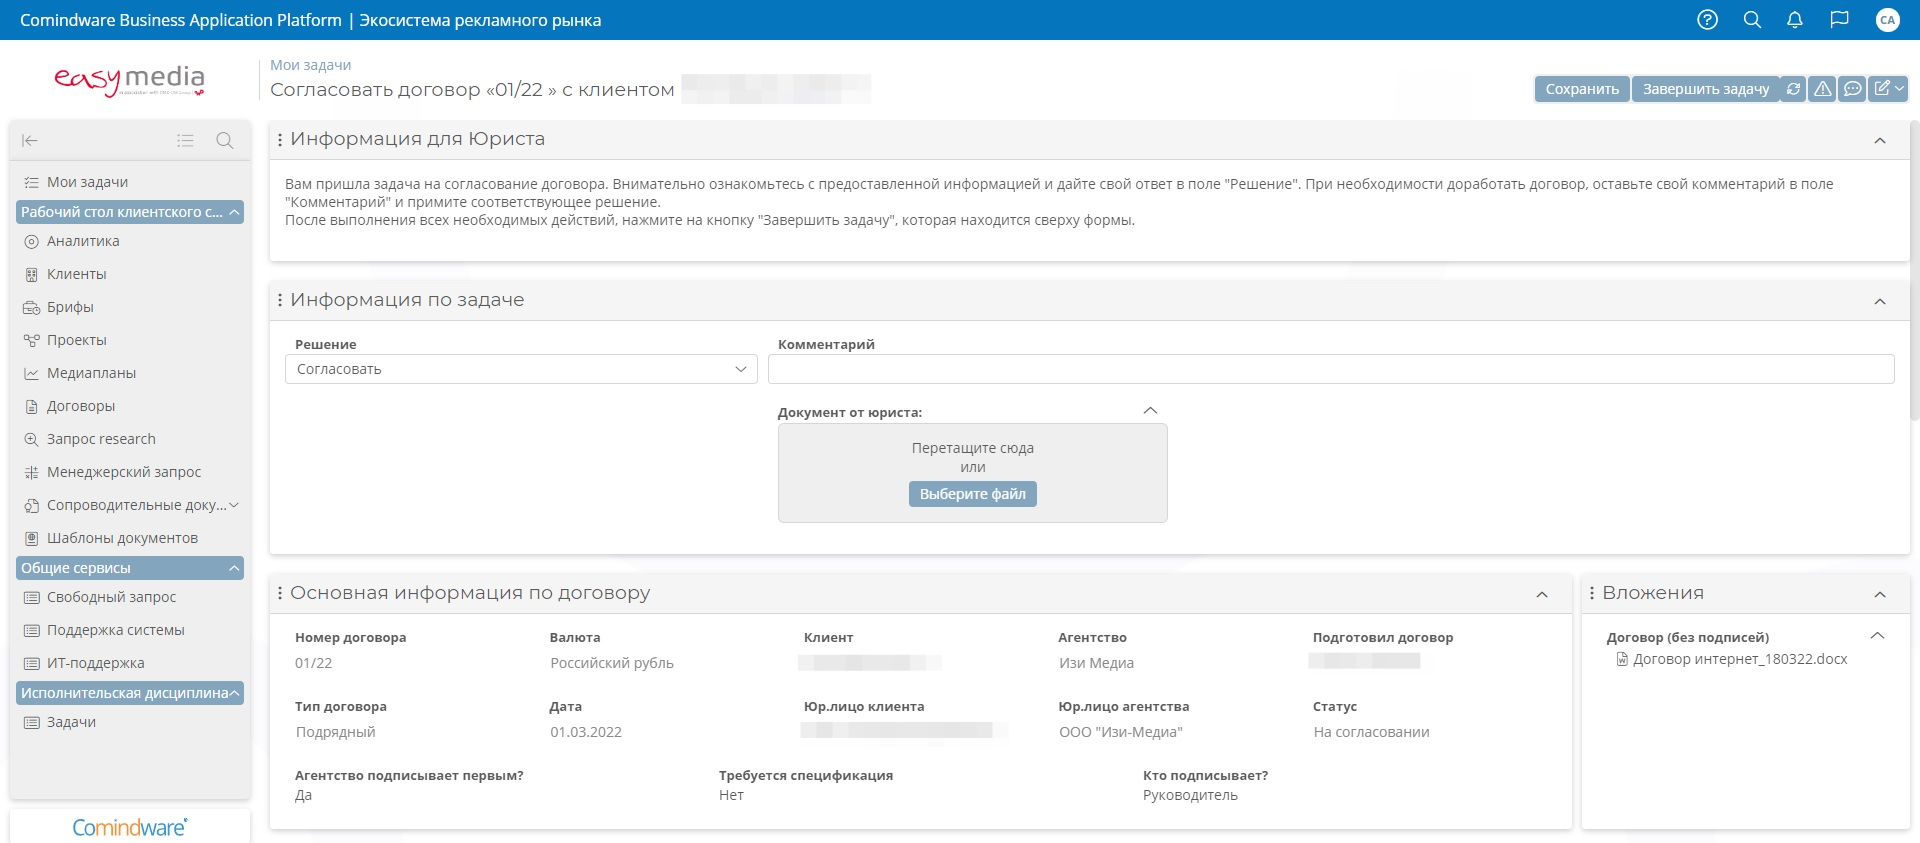Image resolution: width=1920 pixels, height=843 pixels.
Task: Click the contract number value 01/22
Action: 313,663
